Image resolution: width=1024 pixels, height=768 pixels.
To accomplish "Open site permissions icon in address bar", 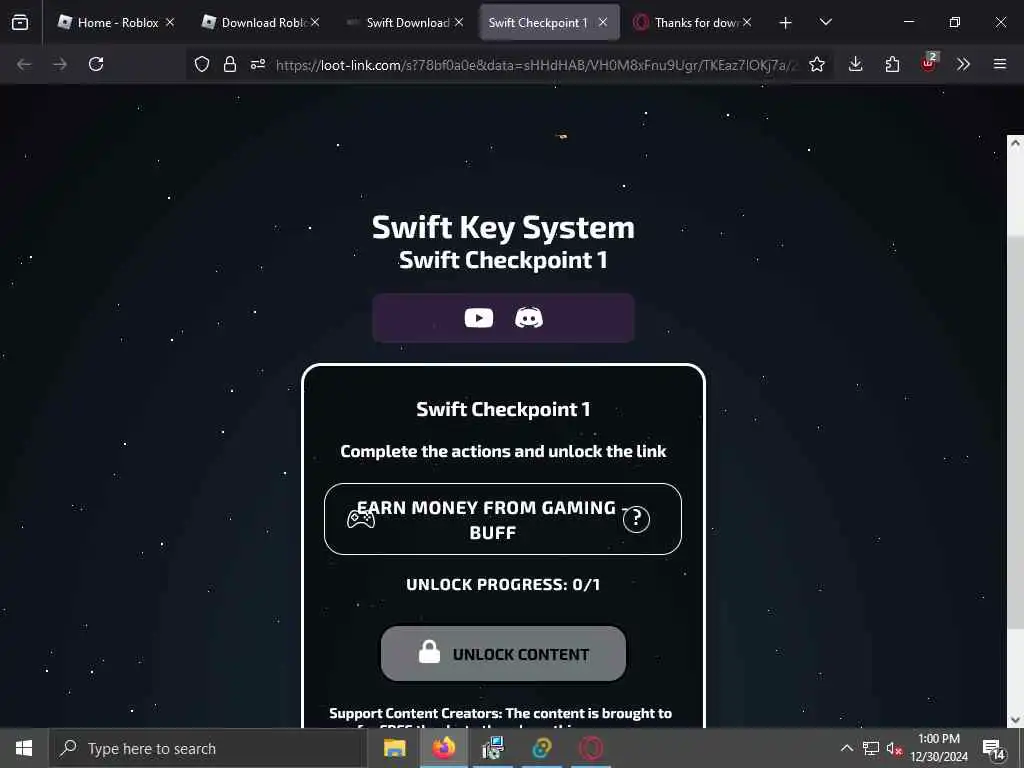I will tap(258, 64).
